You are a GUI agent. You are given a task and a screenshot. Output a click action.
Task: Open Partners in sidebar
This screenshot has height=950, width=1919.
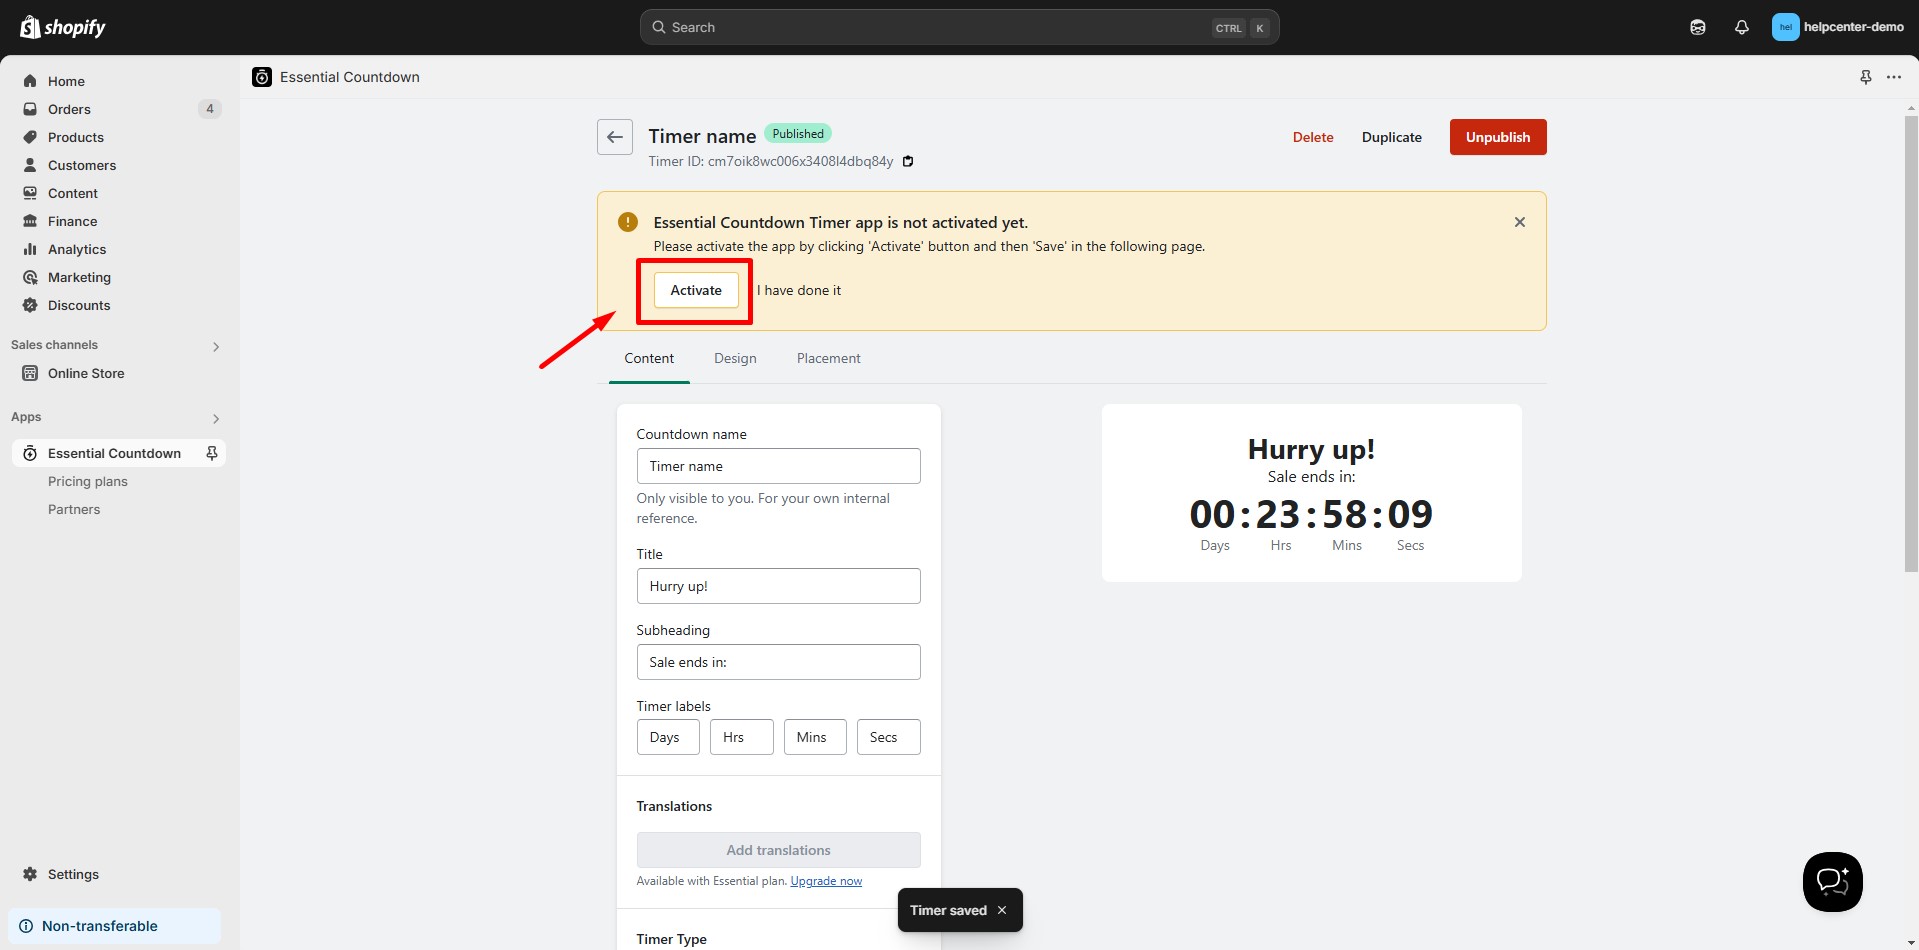tap(74, 509)
